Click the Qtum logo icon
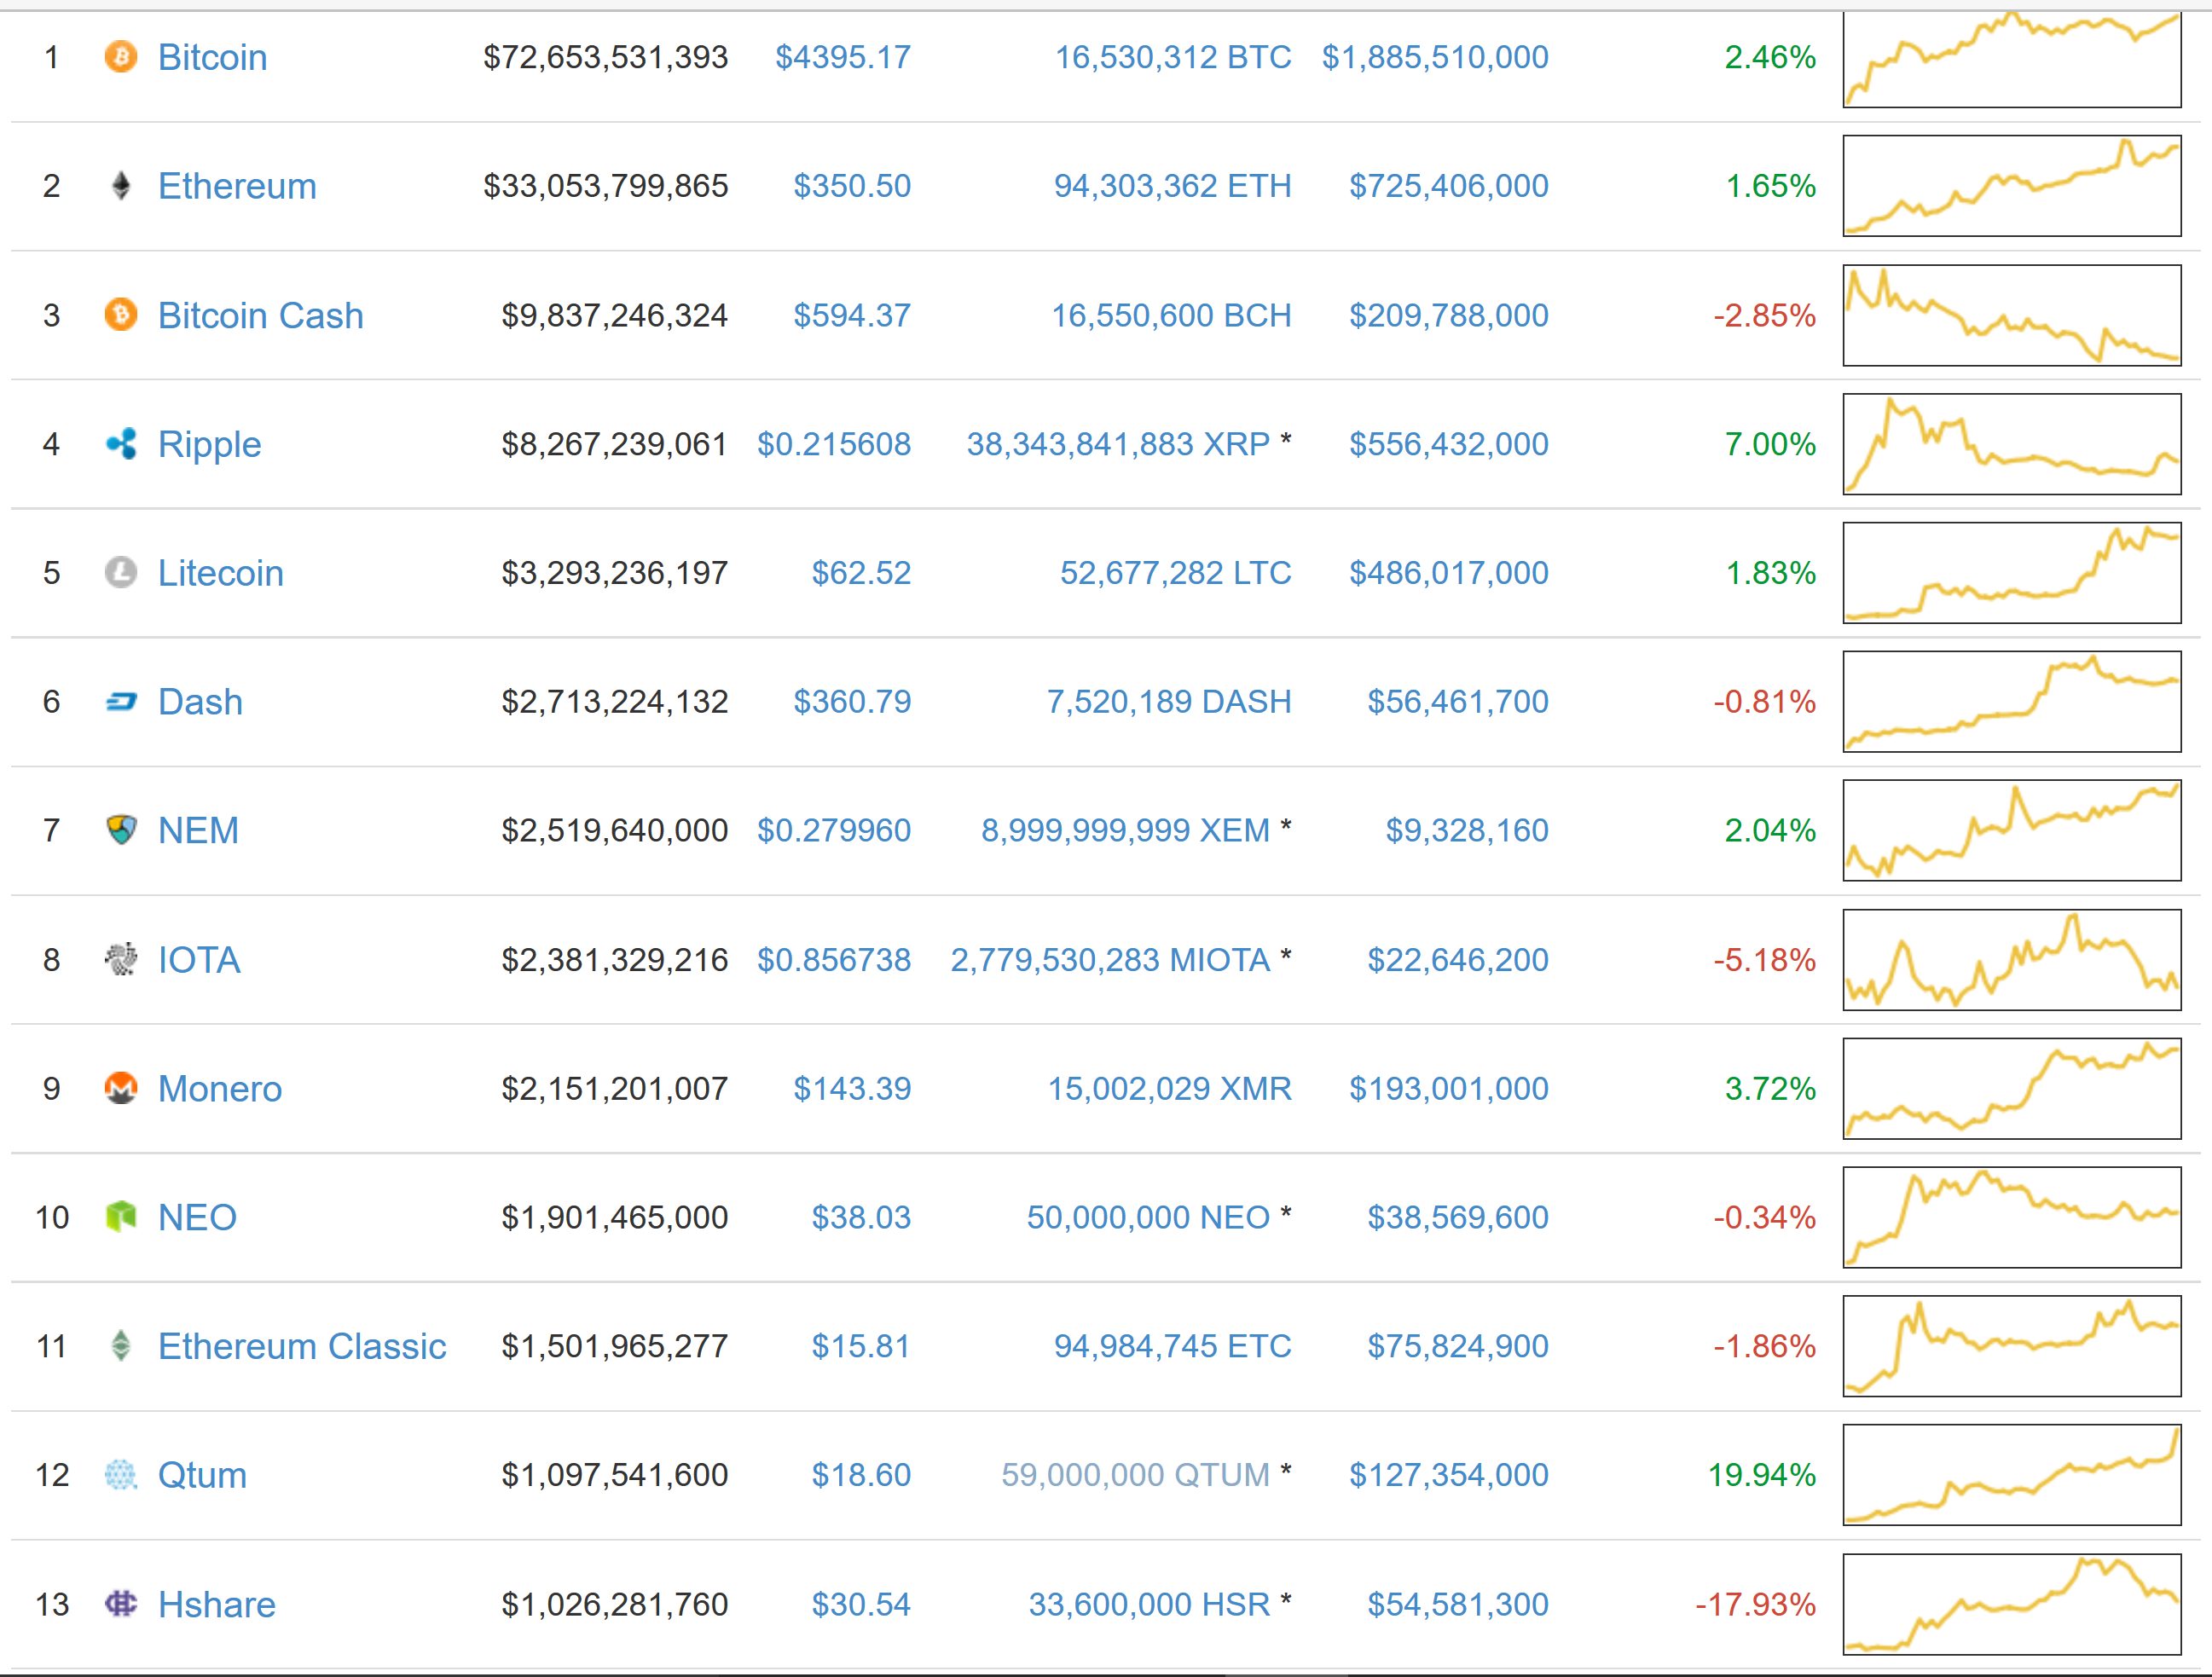This screenshot has width=2212, height=1677. tap(121, 1475)
